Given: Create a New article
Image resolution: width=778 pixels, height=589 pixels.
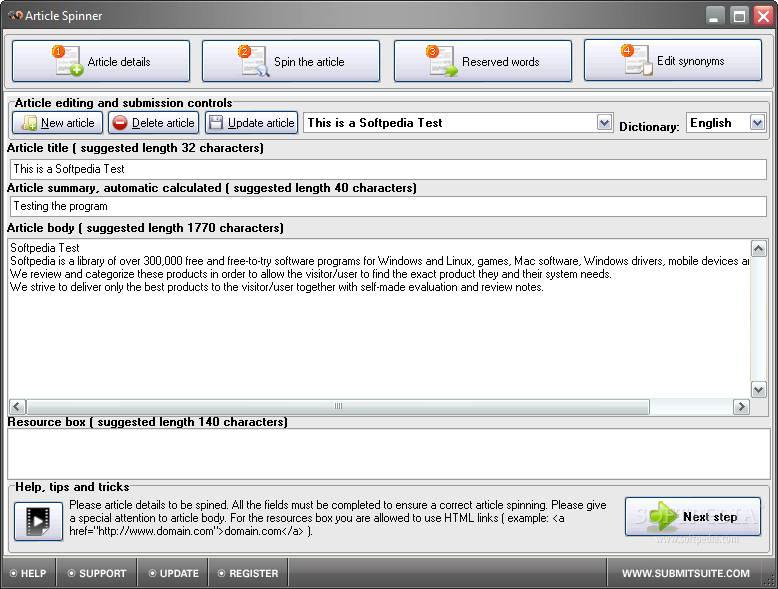Looking at the screenshot, I should (58, 123).
